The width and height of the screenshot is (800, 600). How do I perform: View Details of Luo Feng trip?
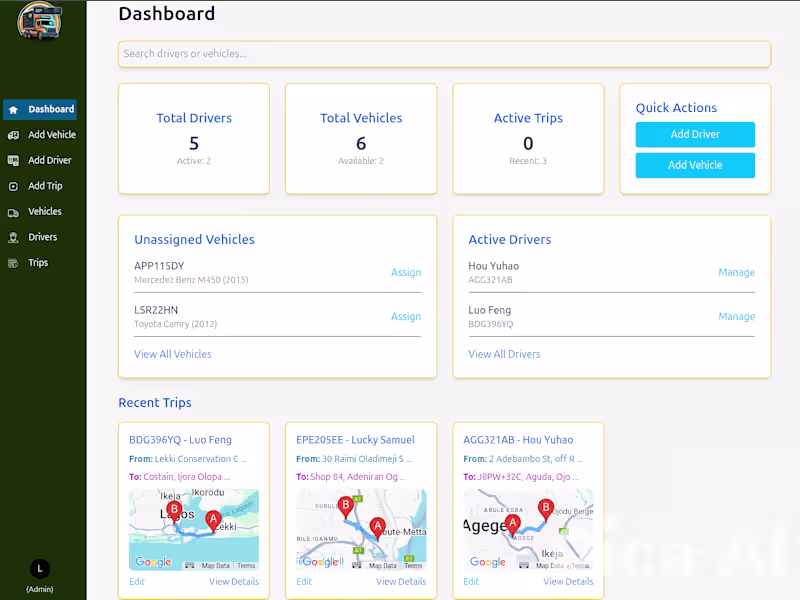(234, 582)
